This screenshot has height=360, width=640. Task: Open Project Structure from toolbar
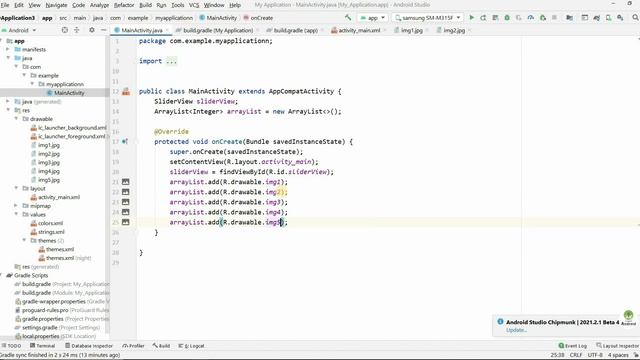click(569, 18)
